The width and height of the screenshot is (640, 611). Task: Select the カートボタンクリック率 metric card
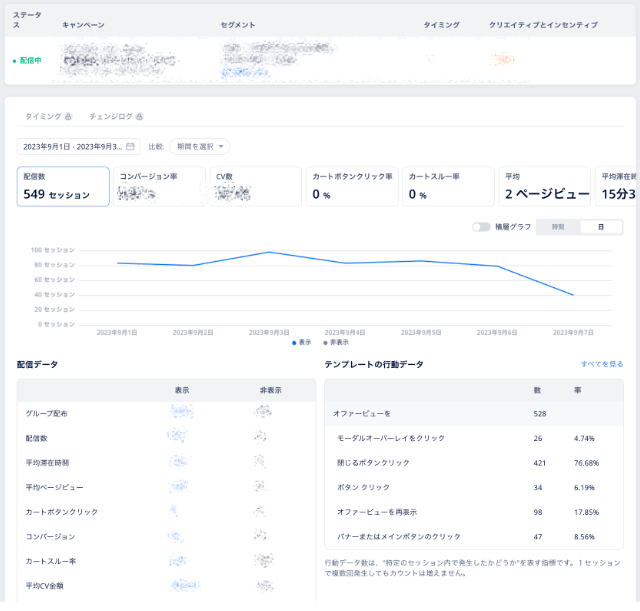(x=352, y=186)
